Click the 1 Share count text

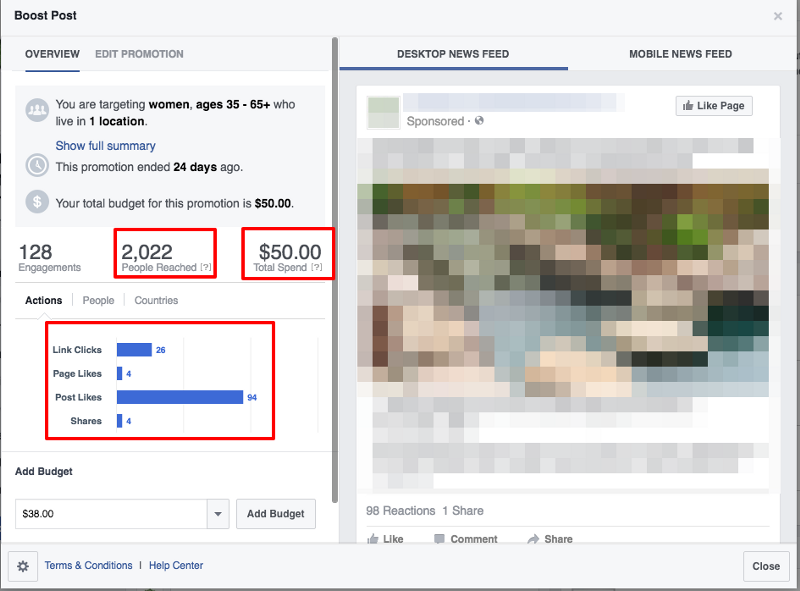(463, 511)
